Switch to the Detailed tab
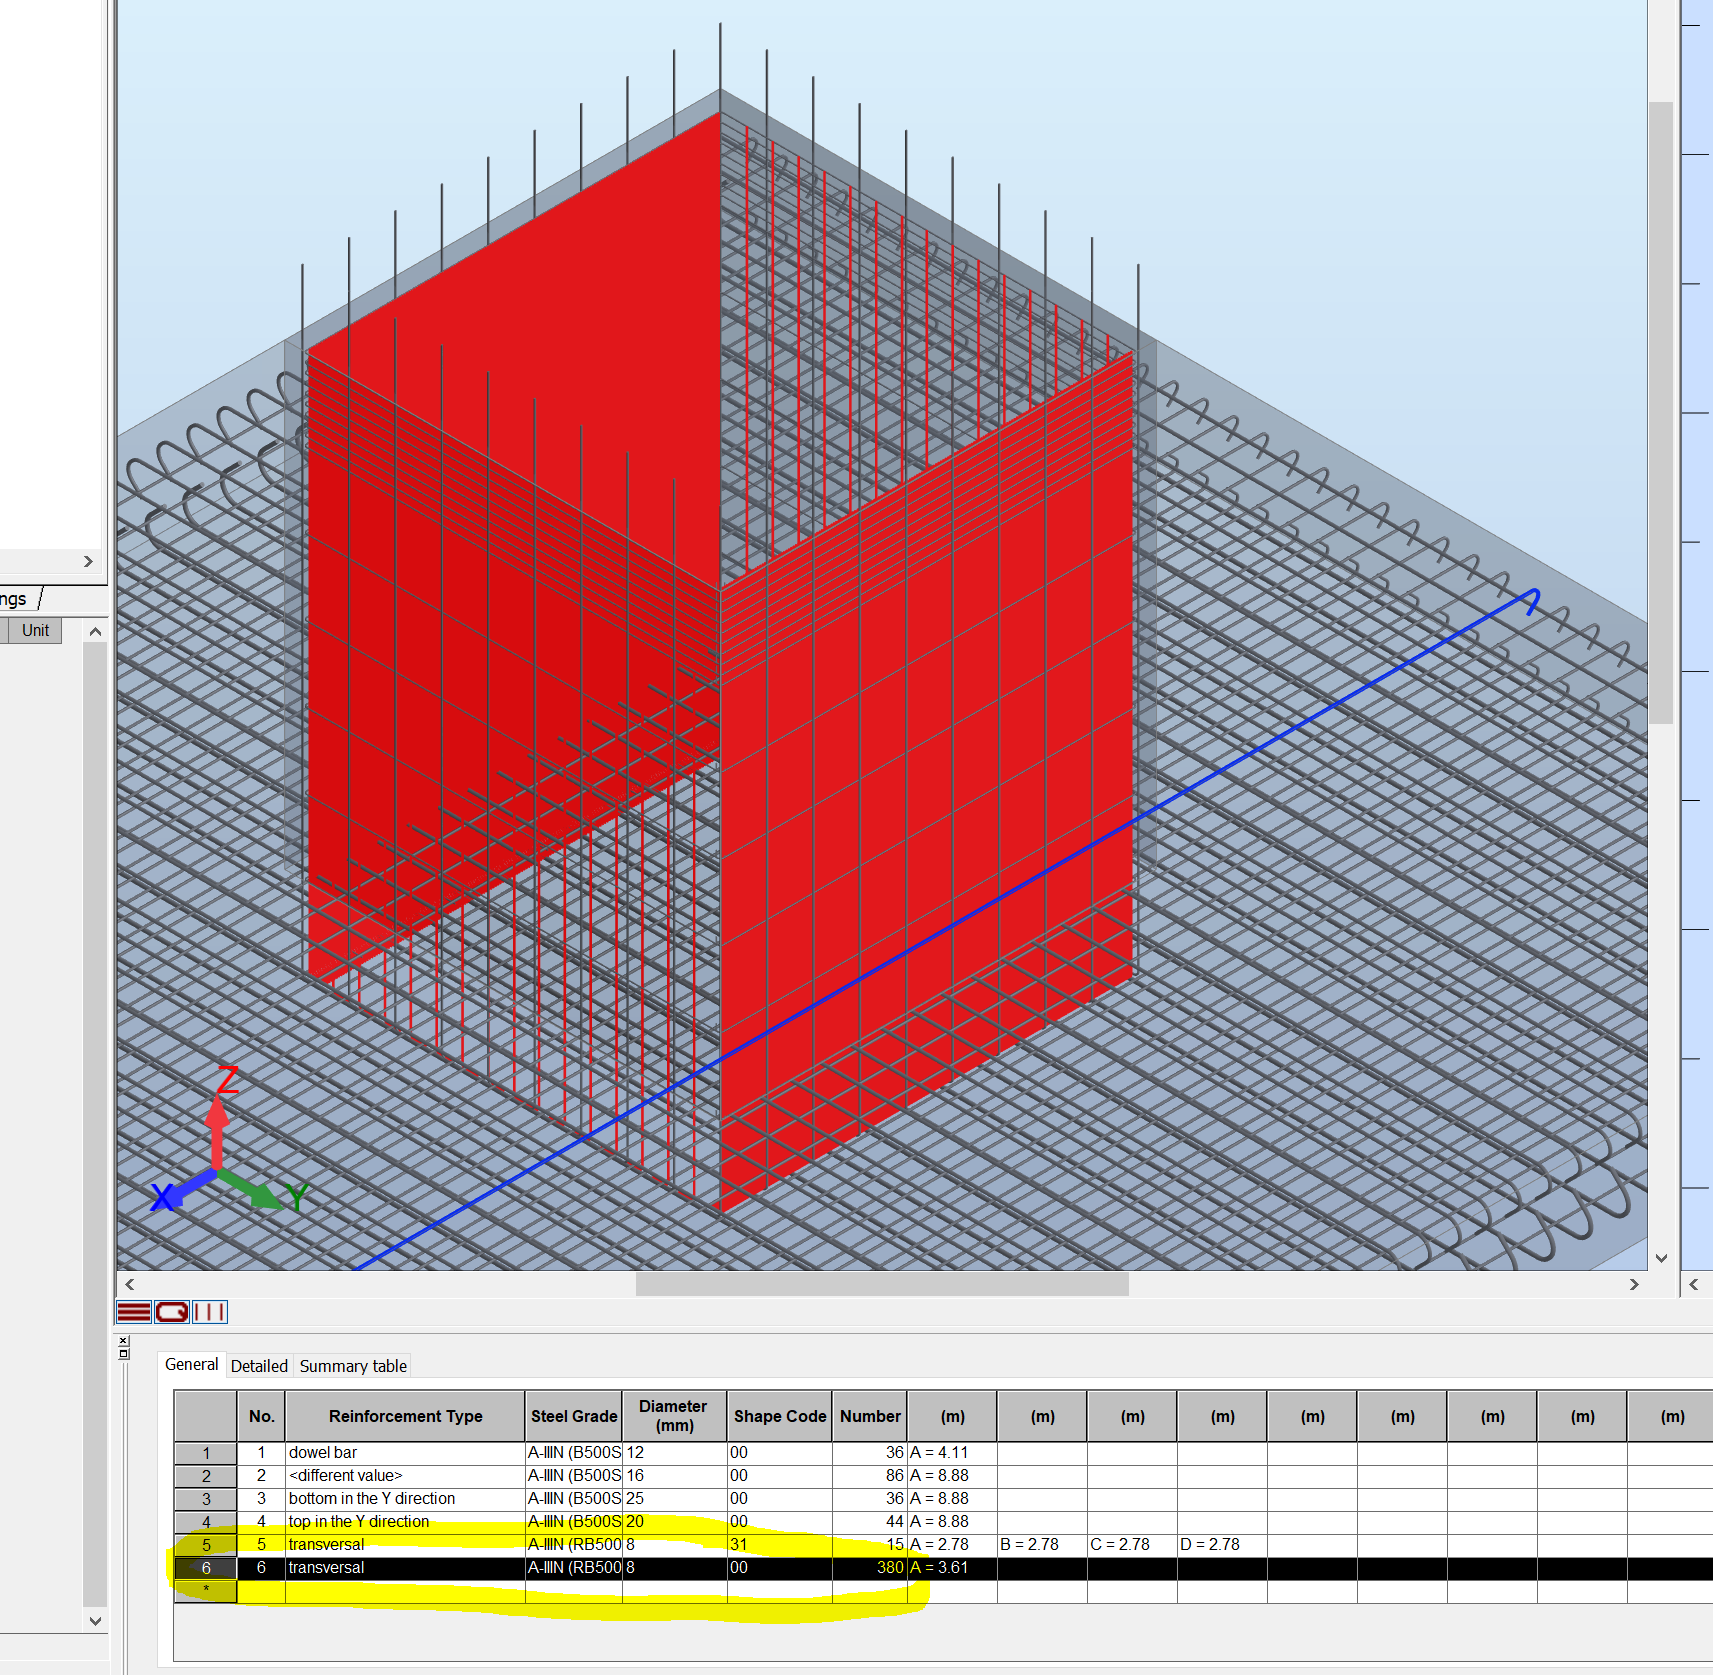 pyautogui.click(x=259, y=1366)
